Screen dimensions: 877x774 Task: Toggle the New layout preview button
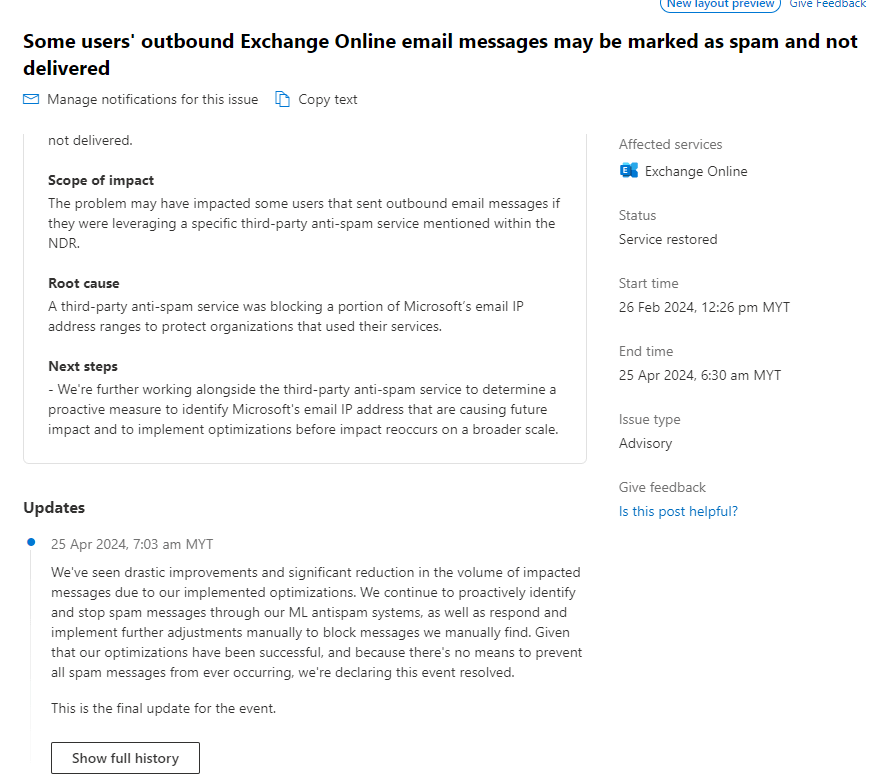[720, 4]
